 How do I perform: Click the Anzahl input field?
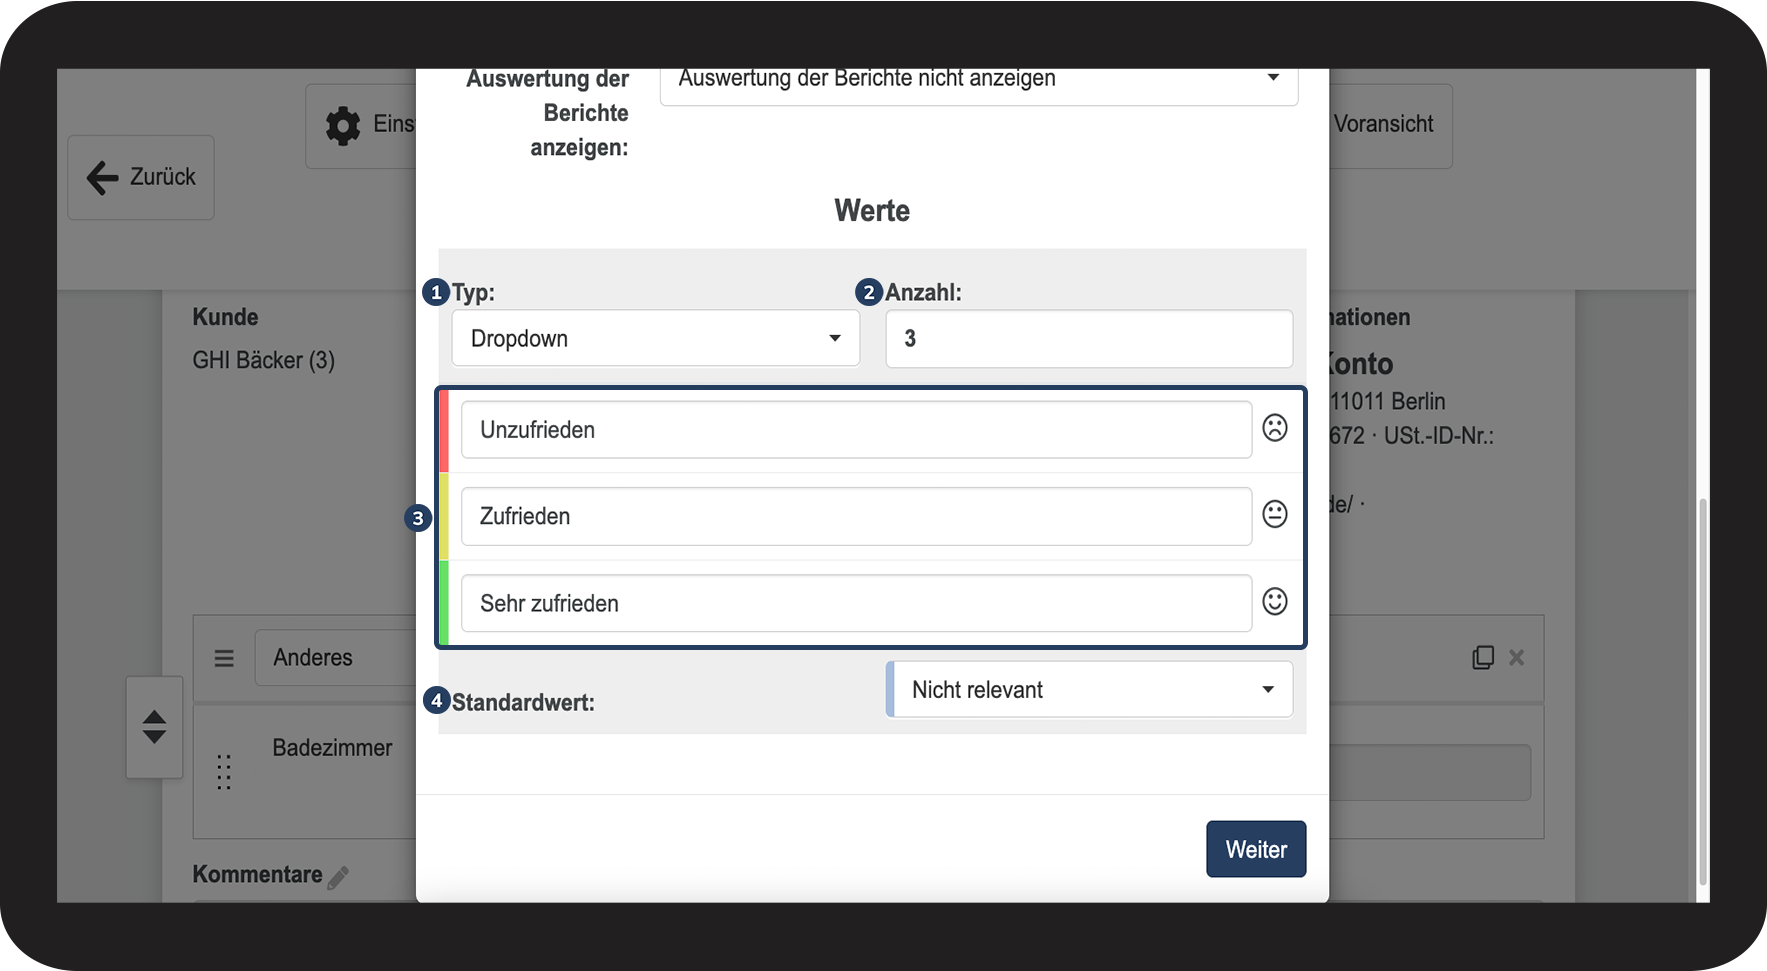(1089, 338)
